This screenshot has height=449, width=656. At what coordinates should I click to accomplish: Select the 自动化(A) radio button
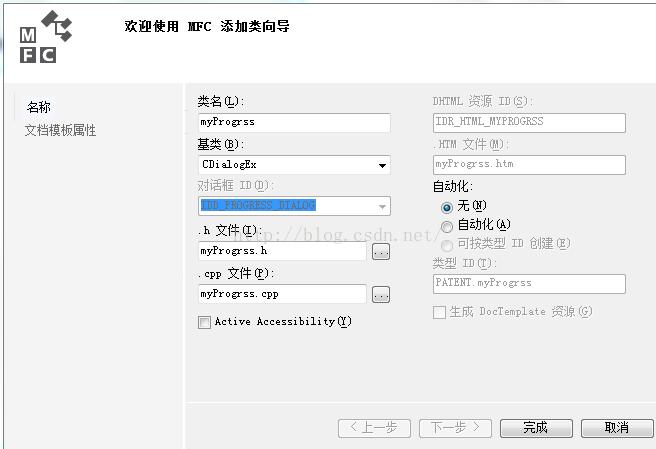click(x=447, y=226)
